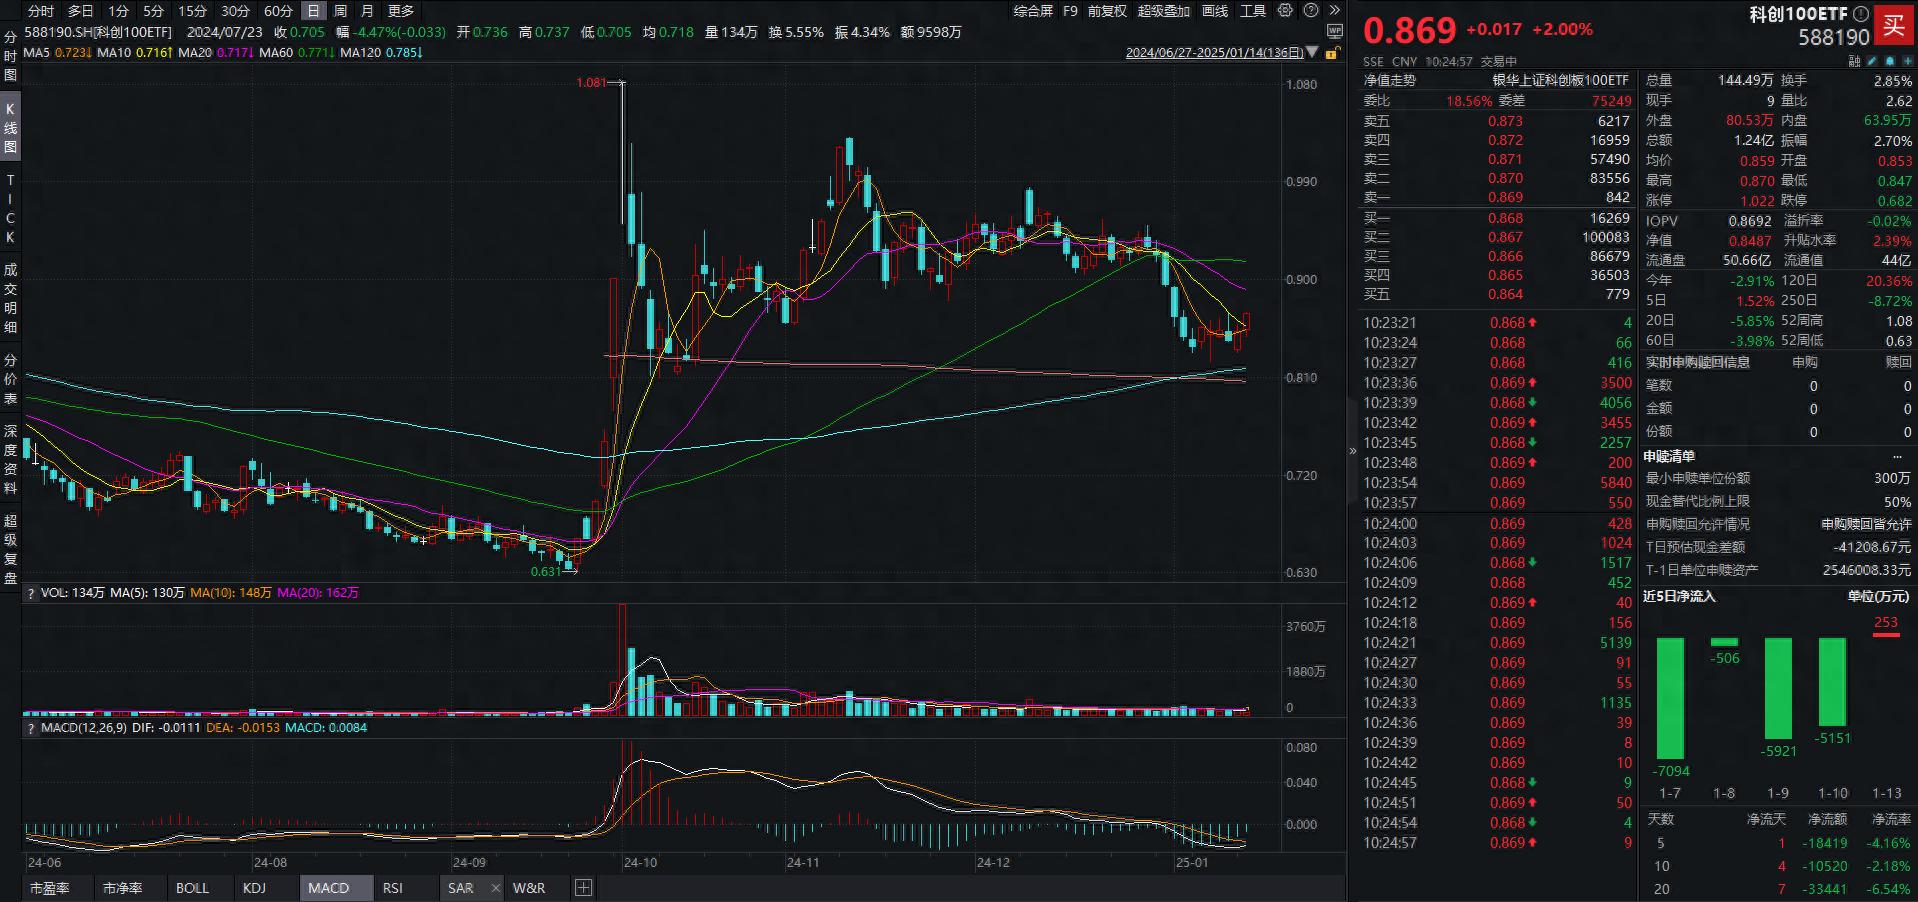
Task: Click the red 买 (buy) button
Action: click(x=1894, y=29)
